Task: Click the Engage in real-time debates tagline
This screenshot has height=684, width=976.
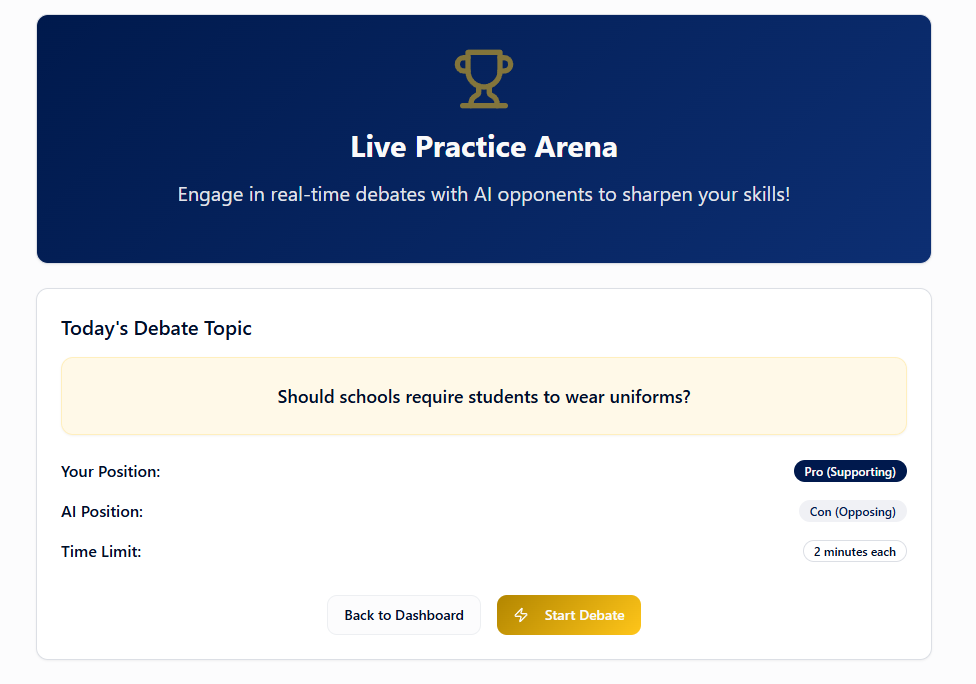Action: click(x=484, y=194)
